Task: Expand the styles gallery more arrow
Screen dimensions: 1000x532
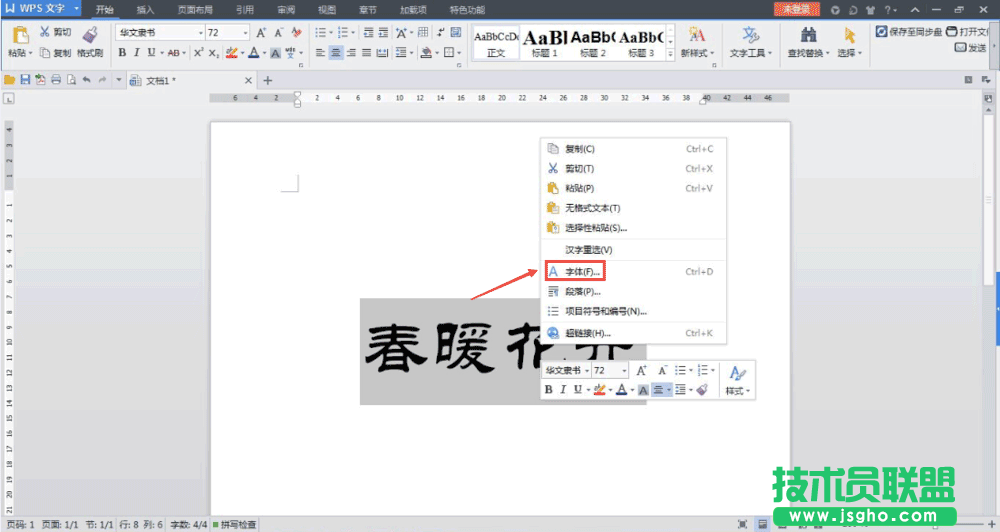Action: (x=670, y=56)
